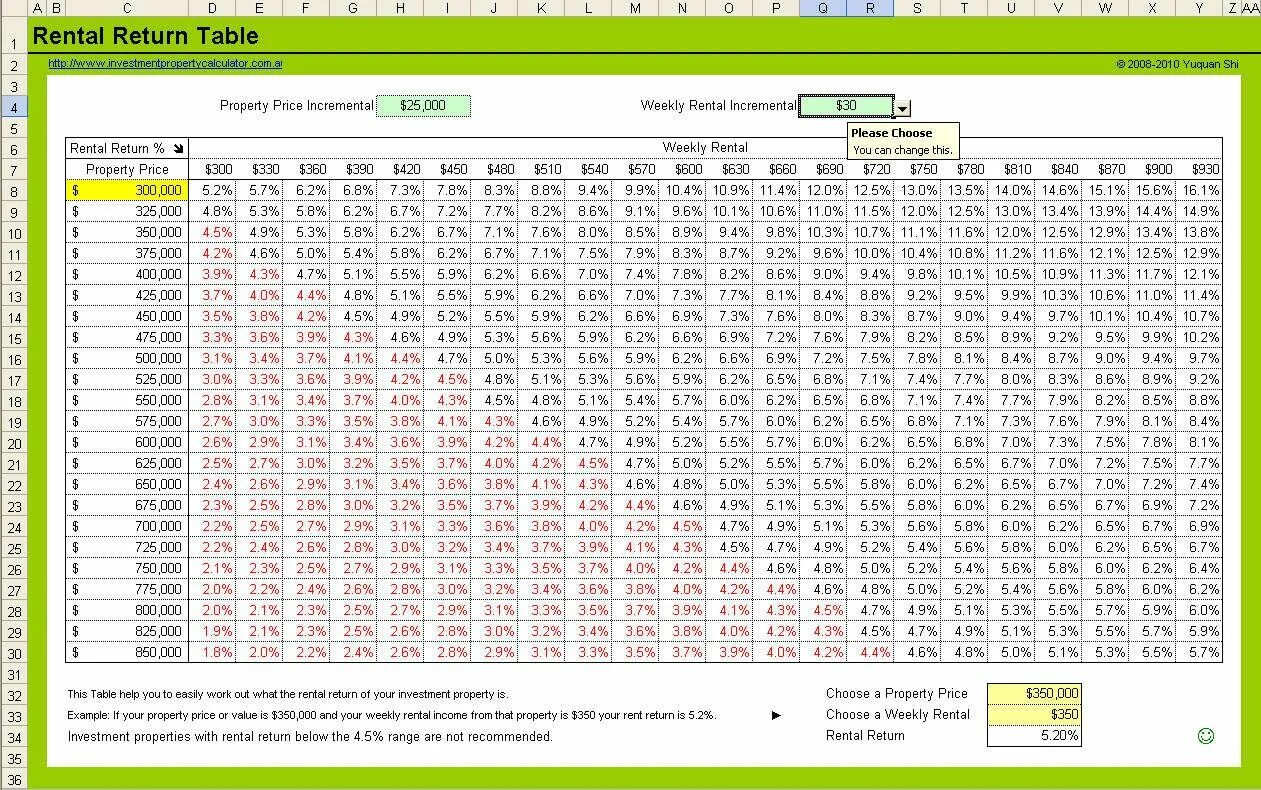Screen dimensions: 1261x790
Task: Click the Choose a Property Price label
Action: (x=897, y=693)
